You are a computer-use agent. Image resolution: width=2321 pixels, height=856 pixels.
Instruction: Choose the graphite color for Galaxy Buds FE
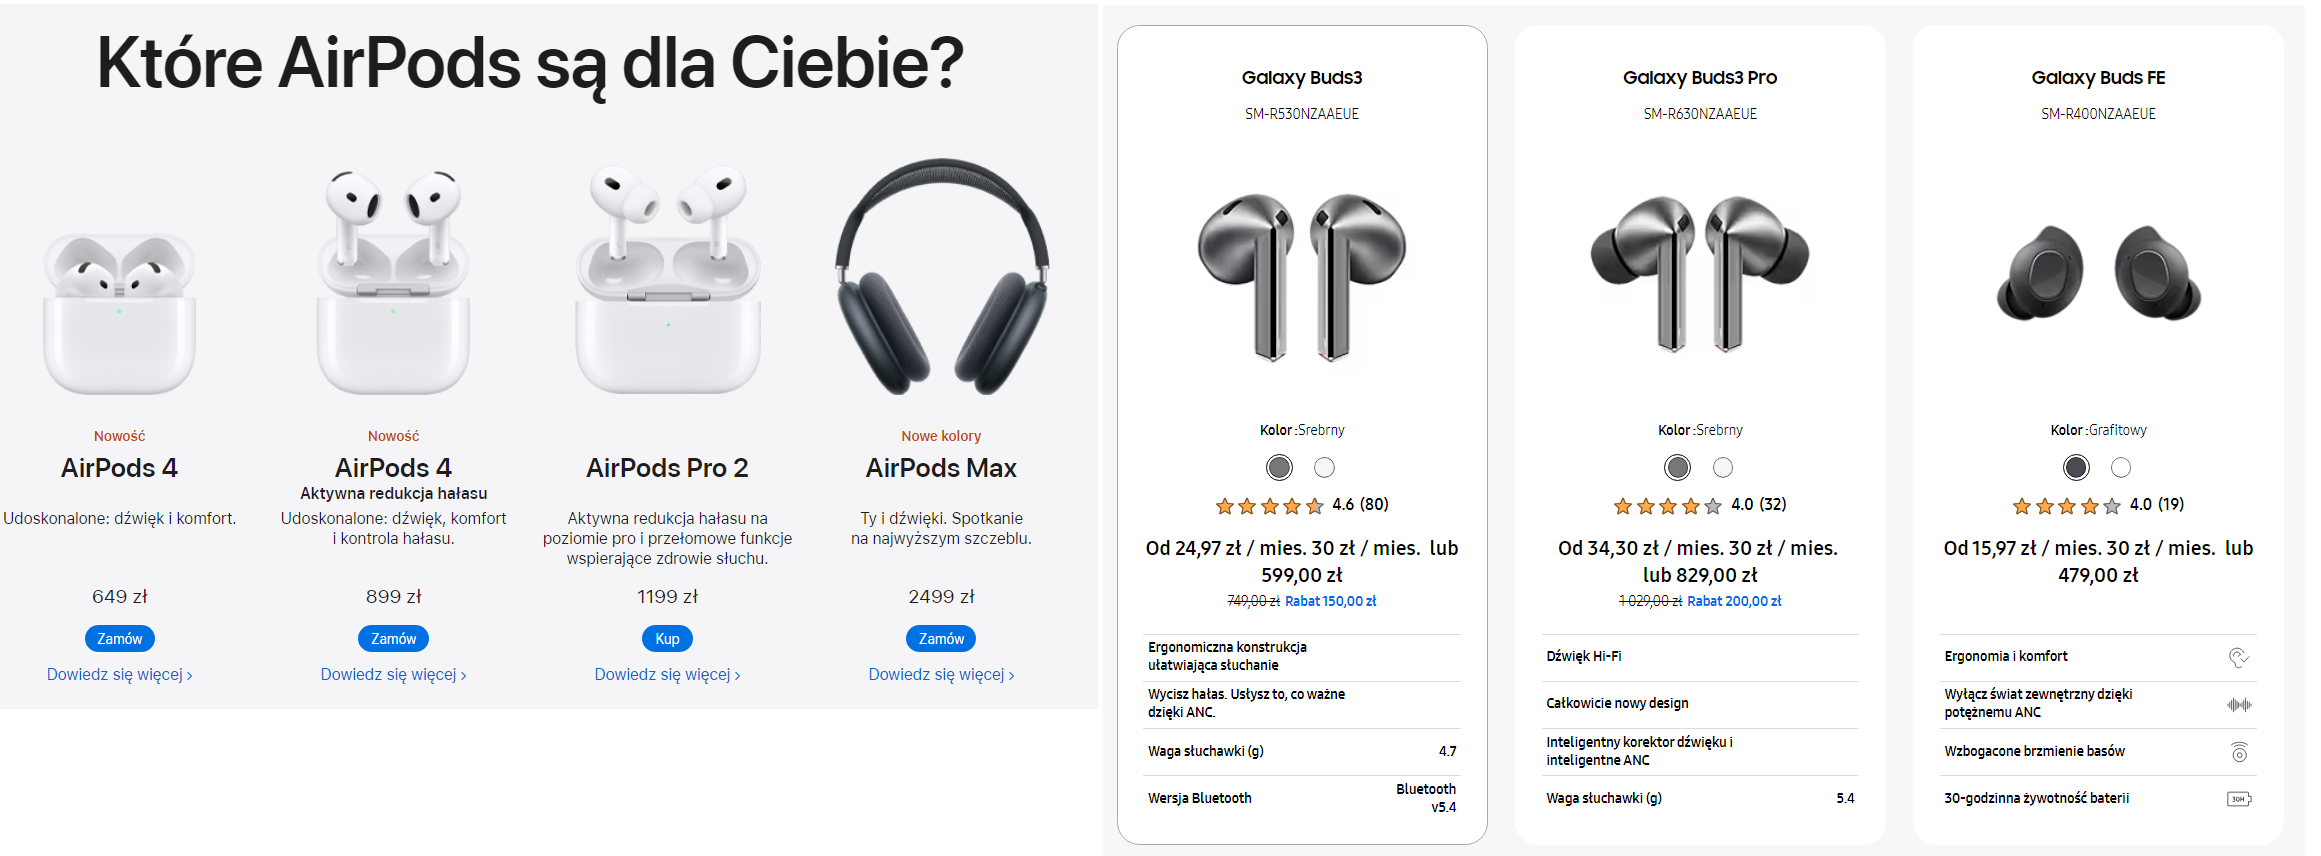[2076, 467]
